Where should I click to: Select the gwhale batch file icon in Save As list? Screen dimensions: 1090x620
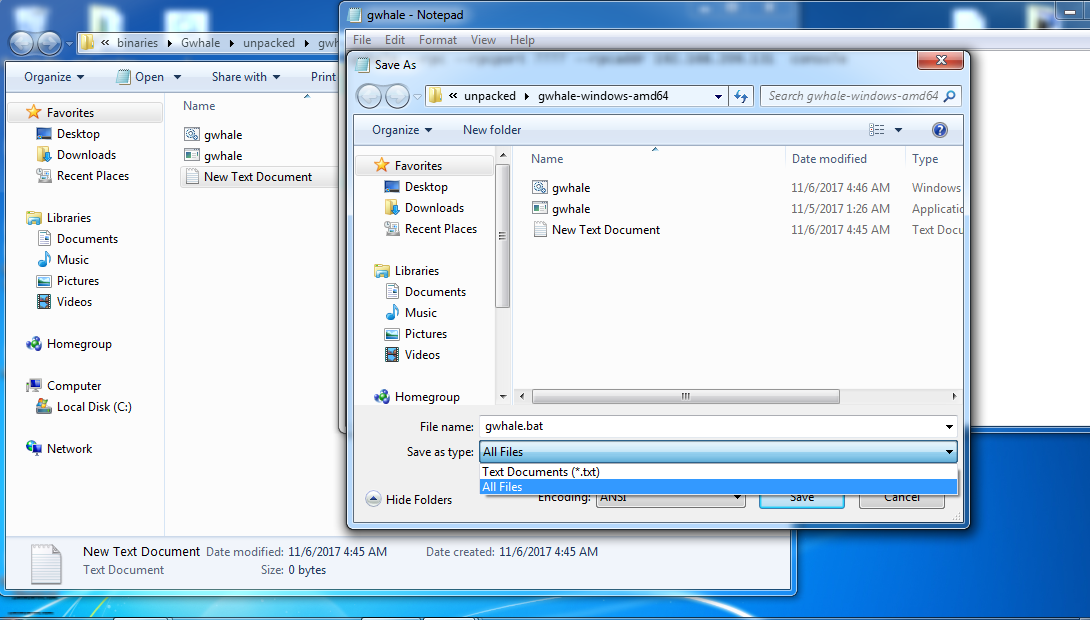(540, 188)
